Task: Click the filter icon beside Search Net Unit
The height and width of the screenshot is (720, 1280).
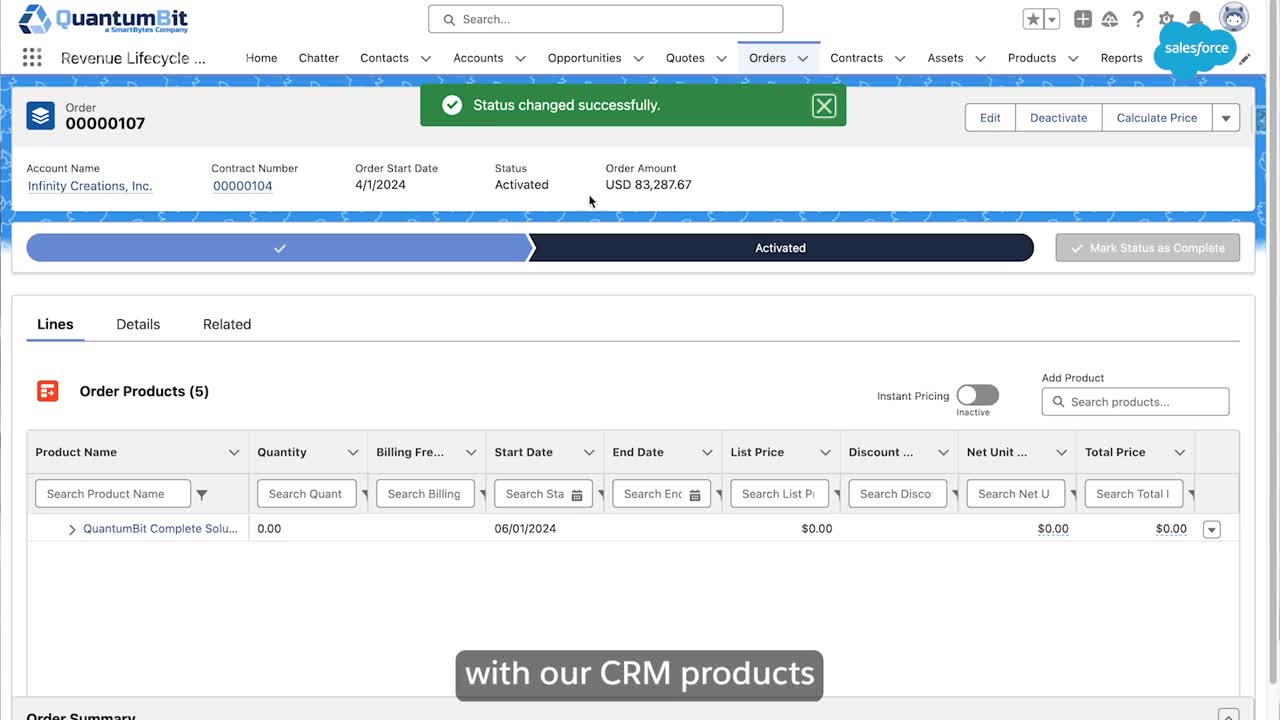Action: click(1072, 494)
